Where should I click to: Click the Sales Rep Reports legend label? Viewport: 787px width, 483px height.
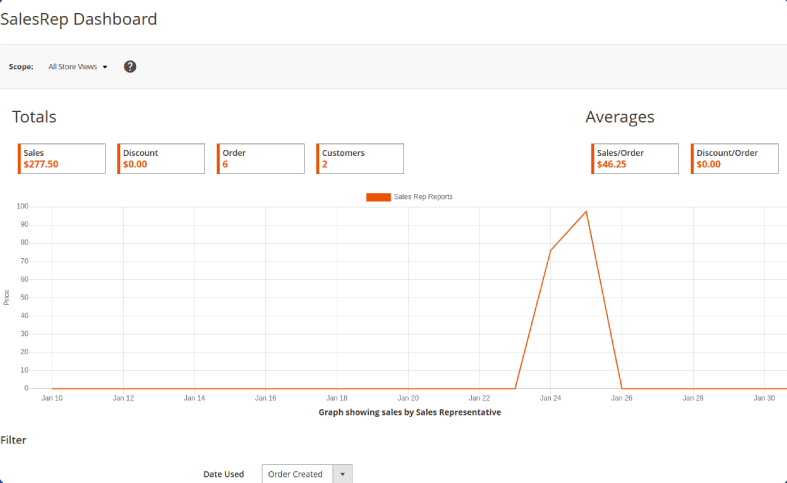tap(423, 197)
